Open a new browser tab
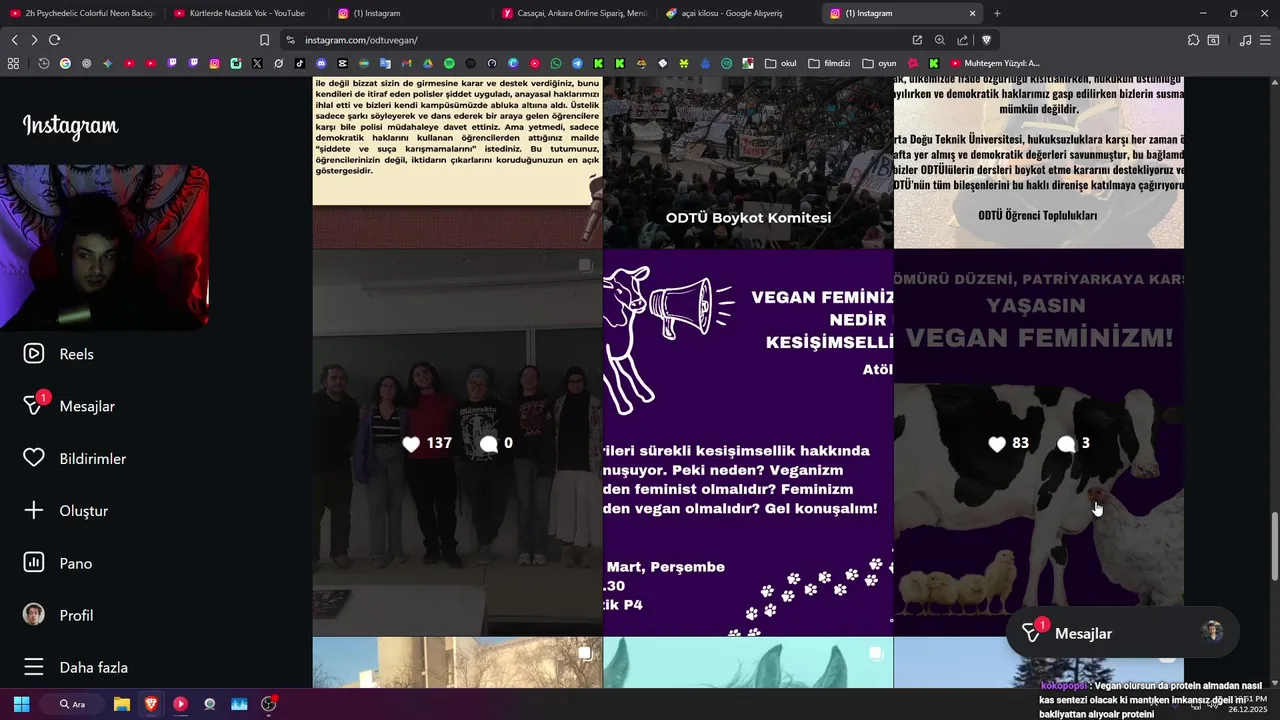This screenshot has height=720, width=1280. point(997,13)
